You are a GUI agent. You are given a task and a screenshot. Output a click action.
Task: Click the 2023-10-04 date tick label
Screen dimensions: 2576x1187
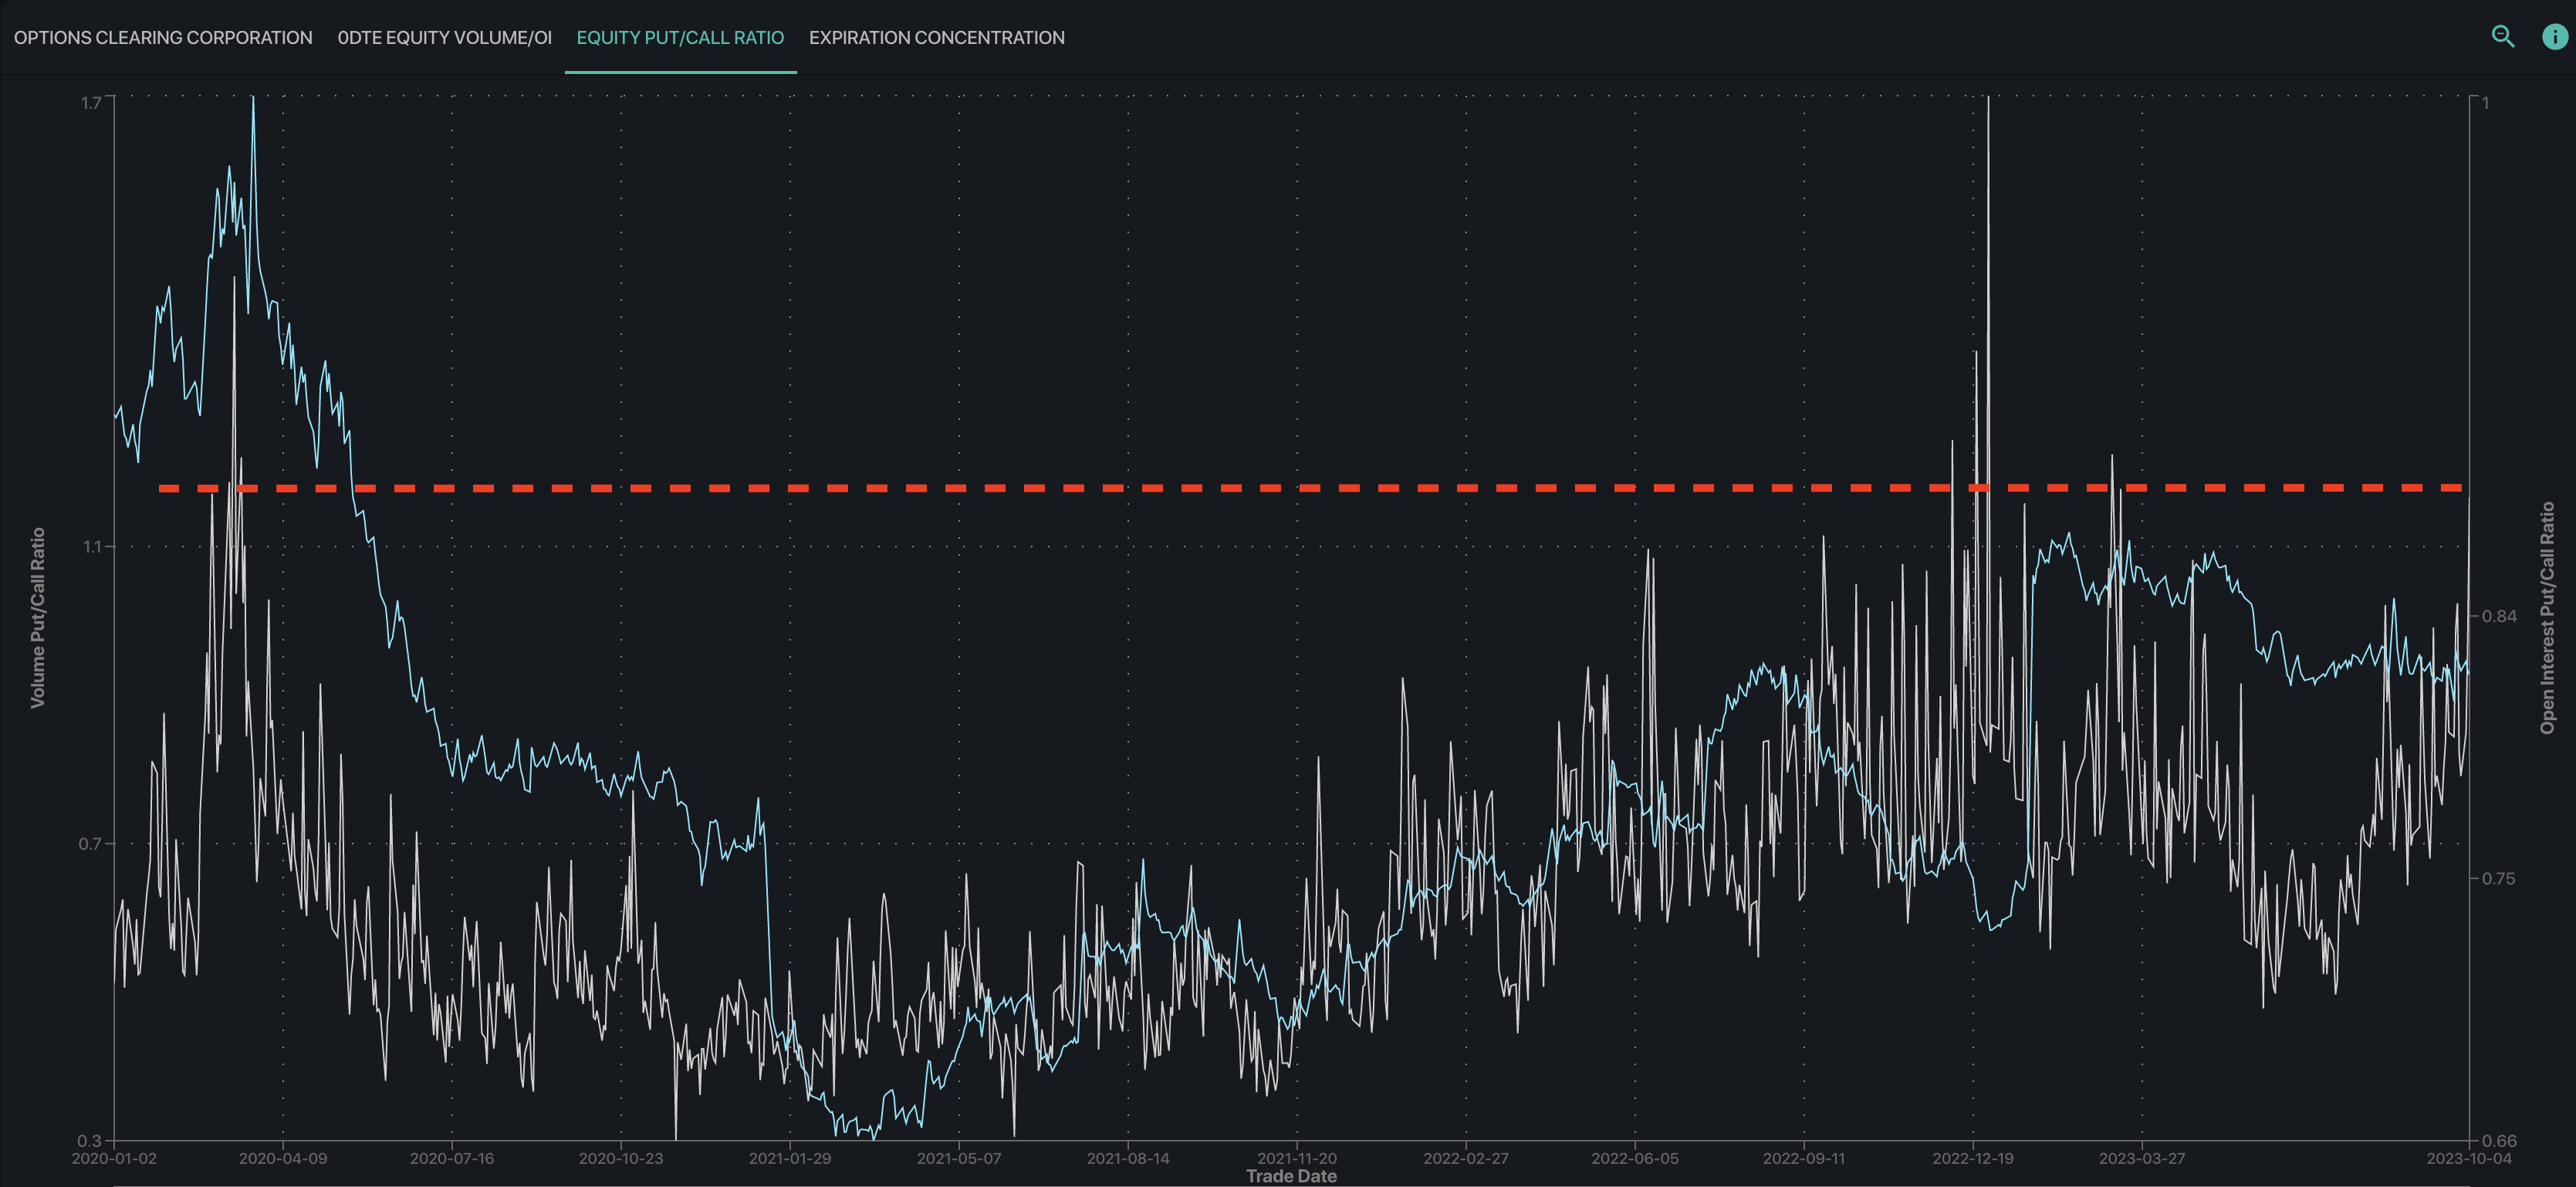(2468, 1158)
